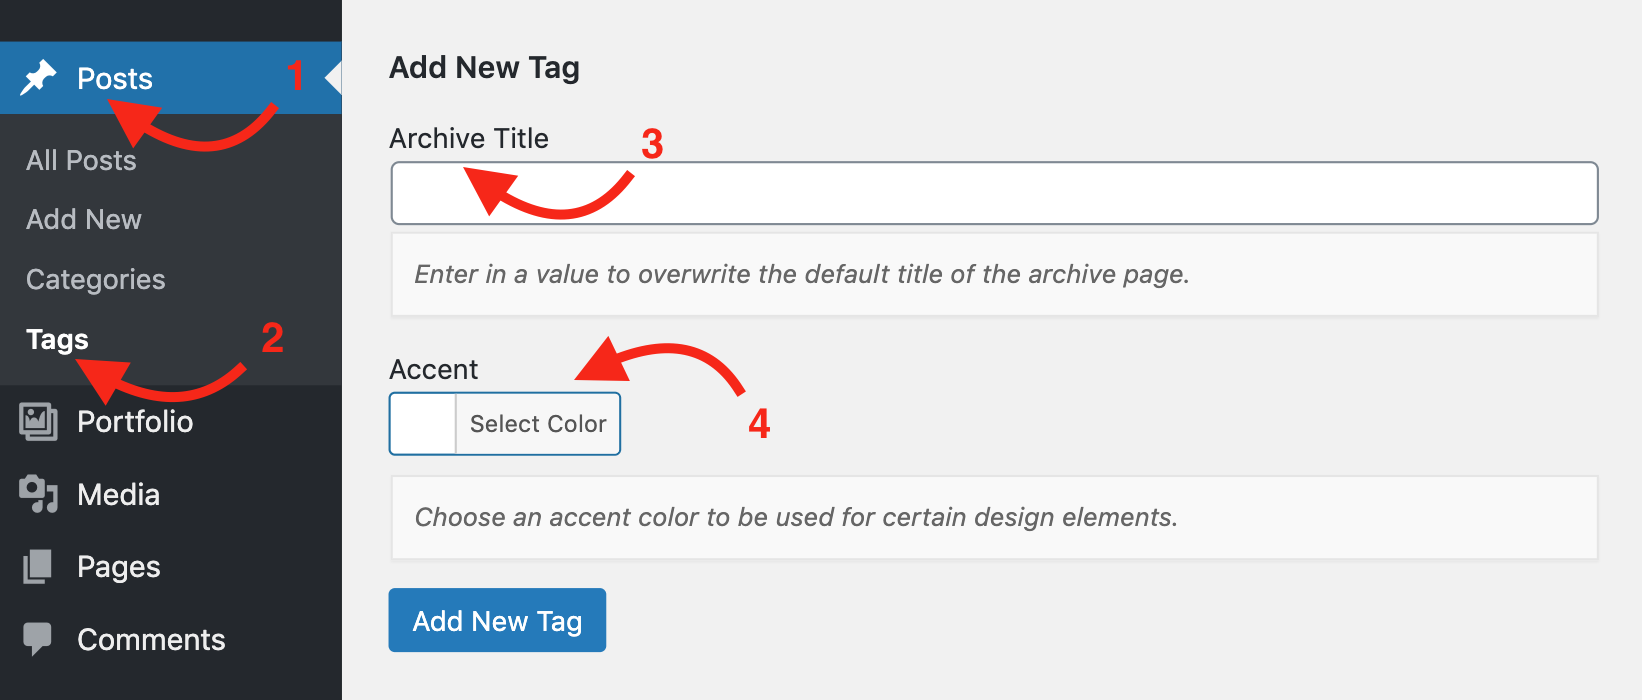Click the Accent section label
The width and height of the screenshot is (1642, 700).
pos(433,369)
